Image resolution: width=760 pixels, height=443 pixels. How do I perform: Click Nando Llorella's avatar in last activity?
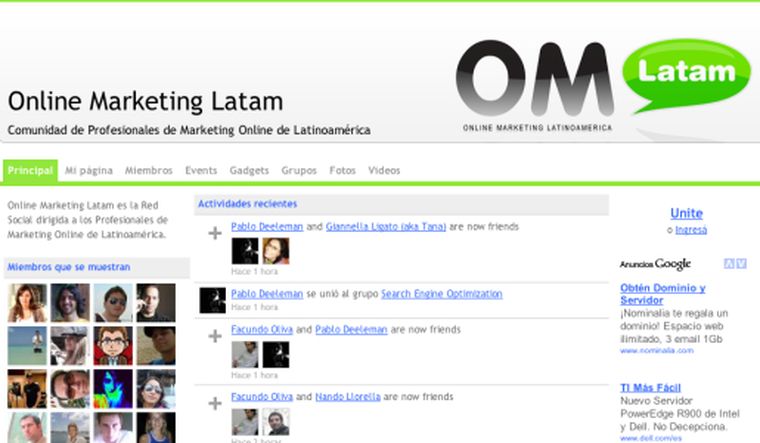coord(276,422)
